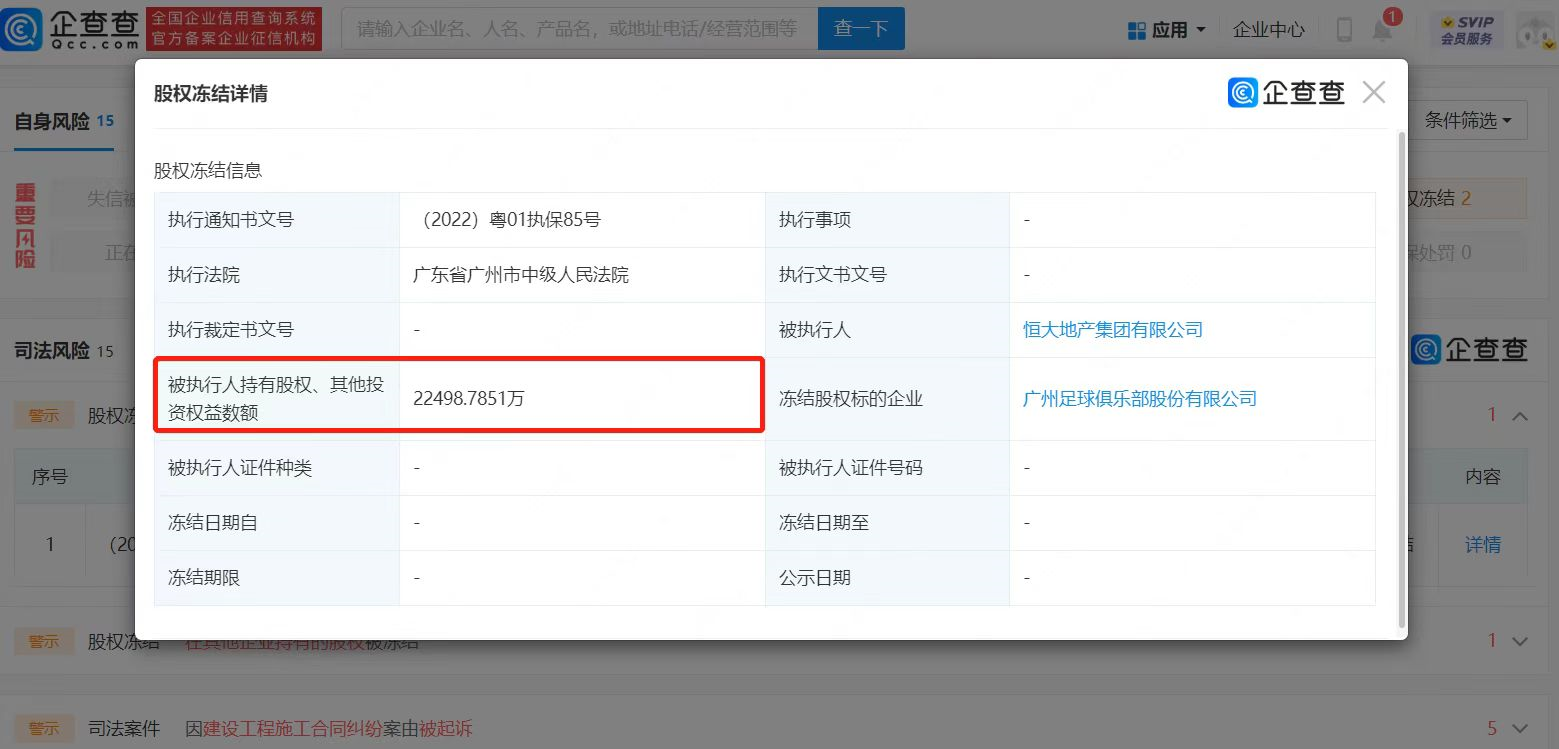Open the user avatar in top-right corner
The image size is (1559, 749).
click(1536, 29)
